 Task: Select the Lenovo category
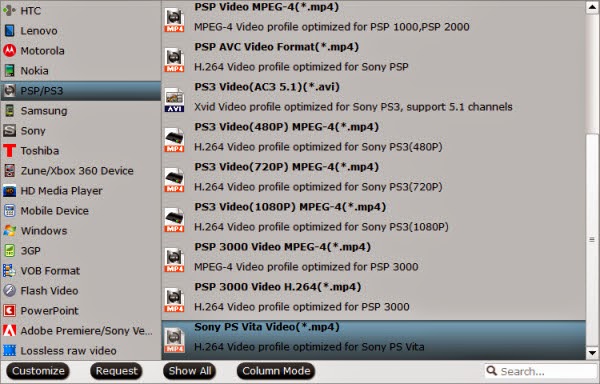[81, 31]
